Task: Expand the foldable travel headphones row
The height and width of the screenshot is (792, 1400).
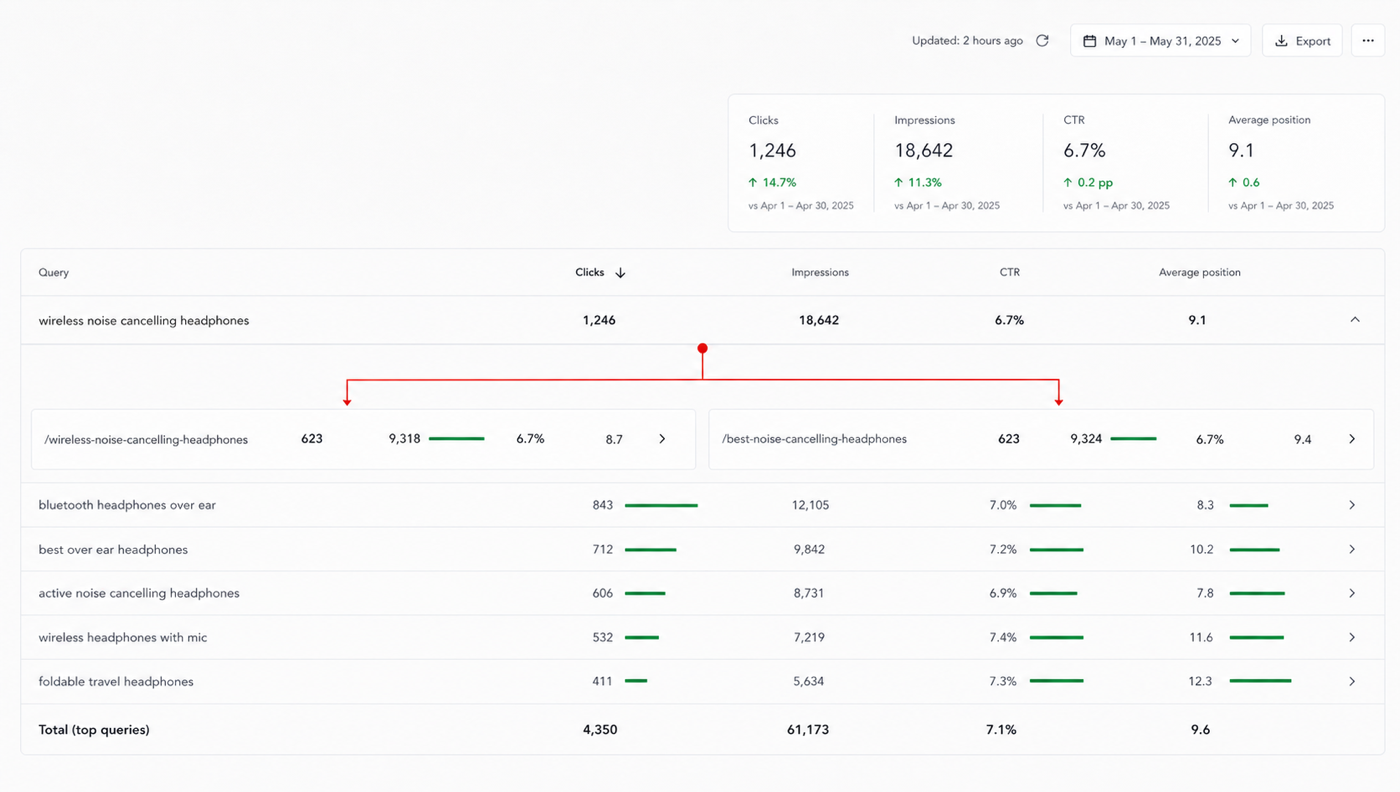Action: pyautogui.click(x=1352, y=681)
